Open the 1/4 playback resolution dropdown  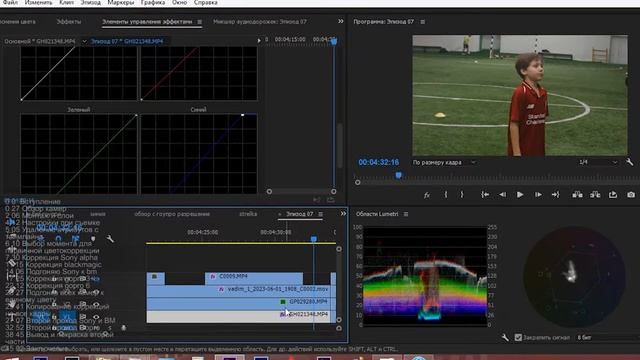point(598,162)
